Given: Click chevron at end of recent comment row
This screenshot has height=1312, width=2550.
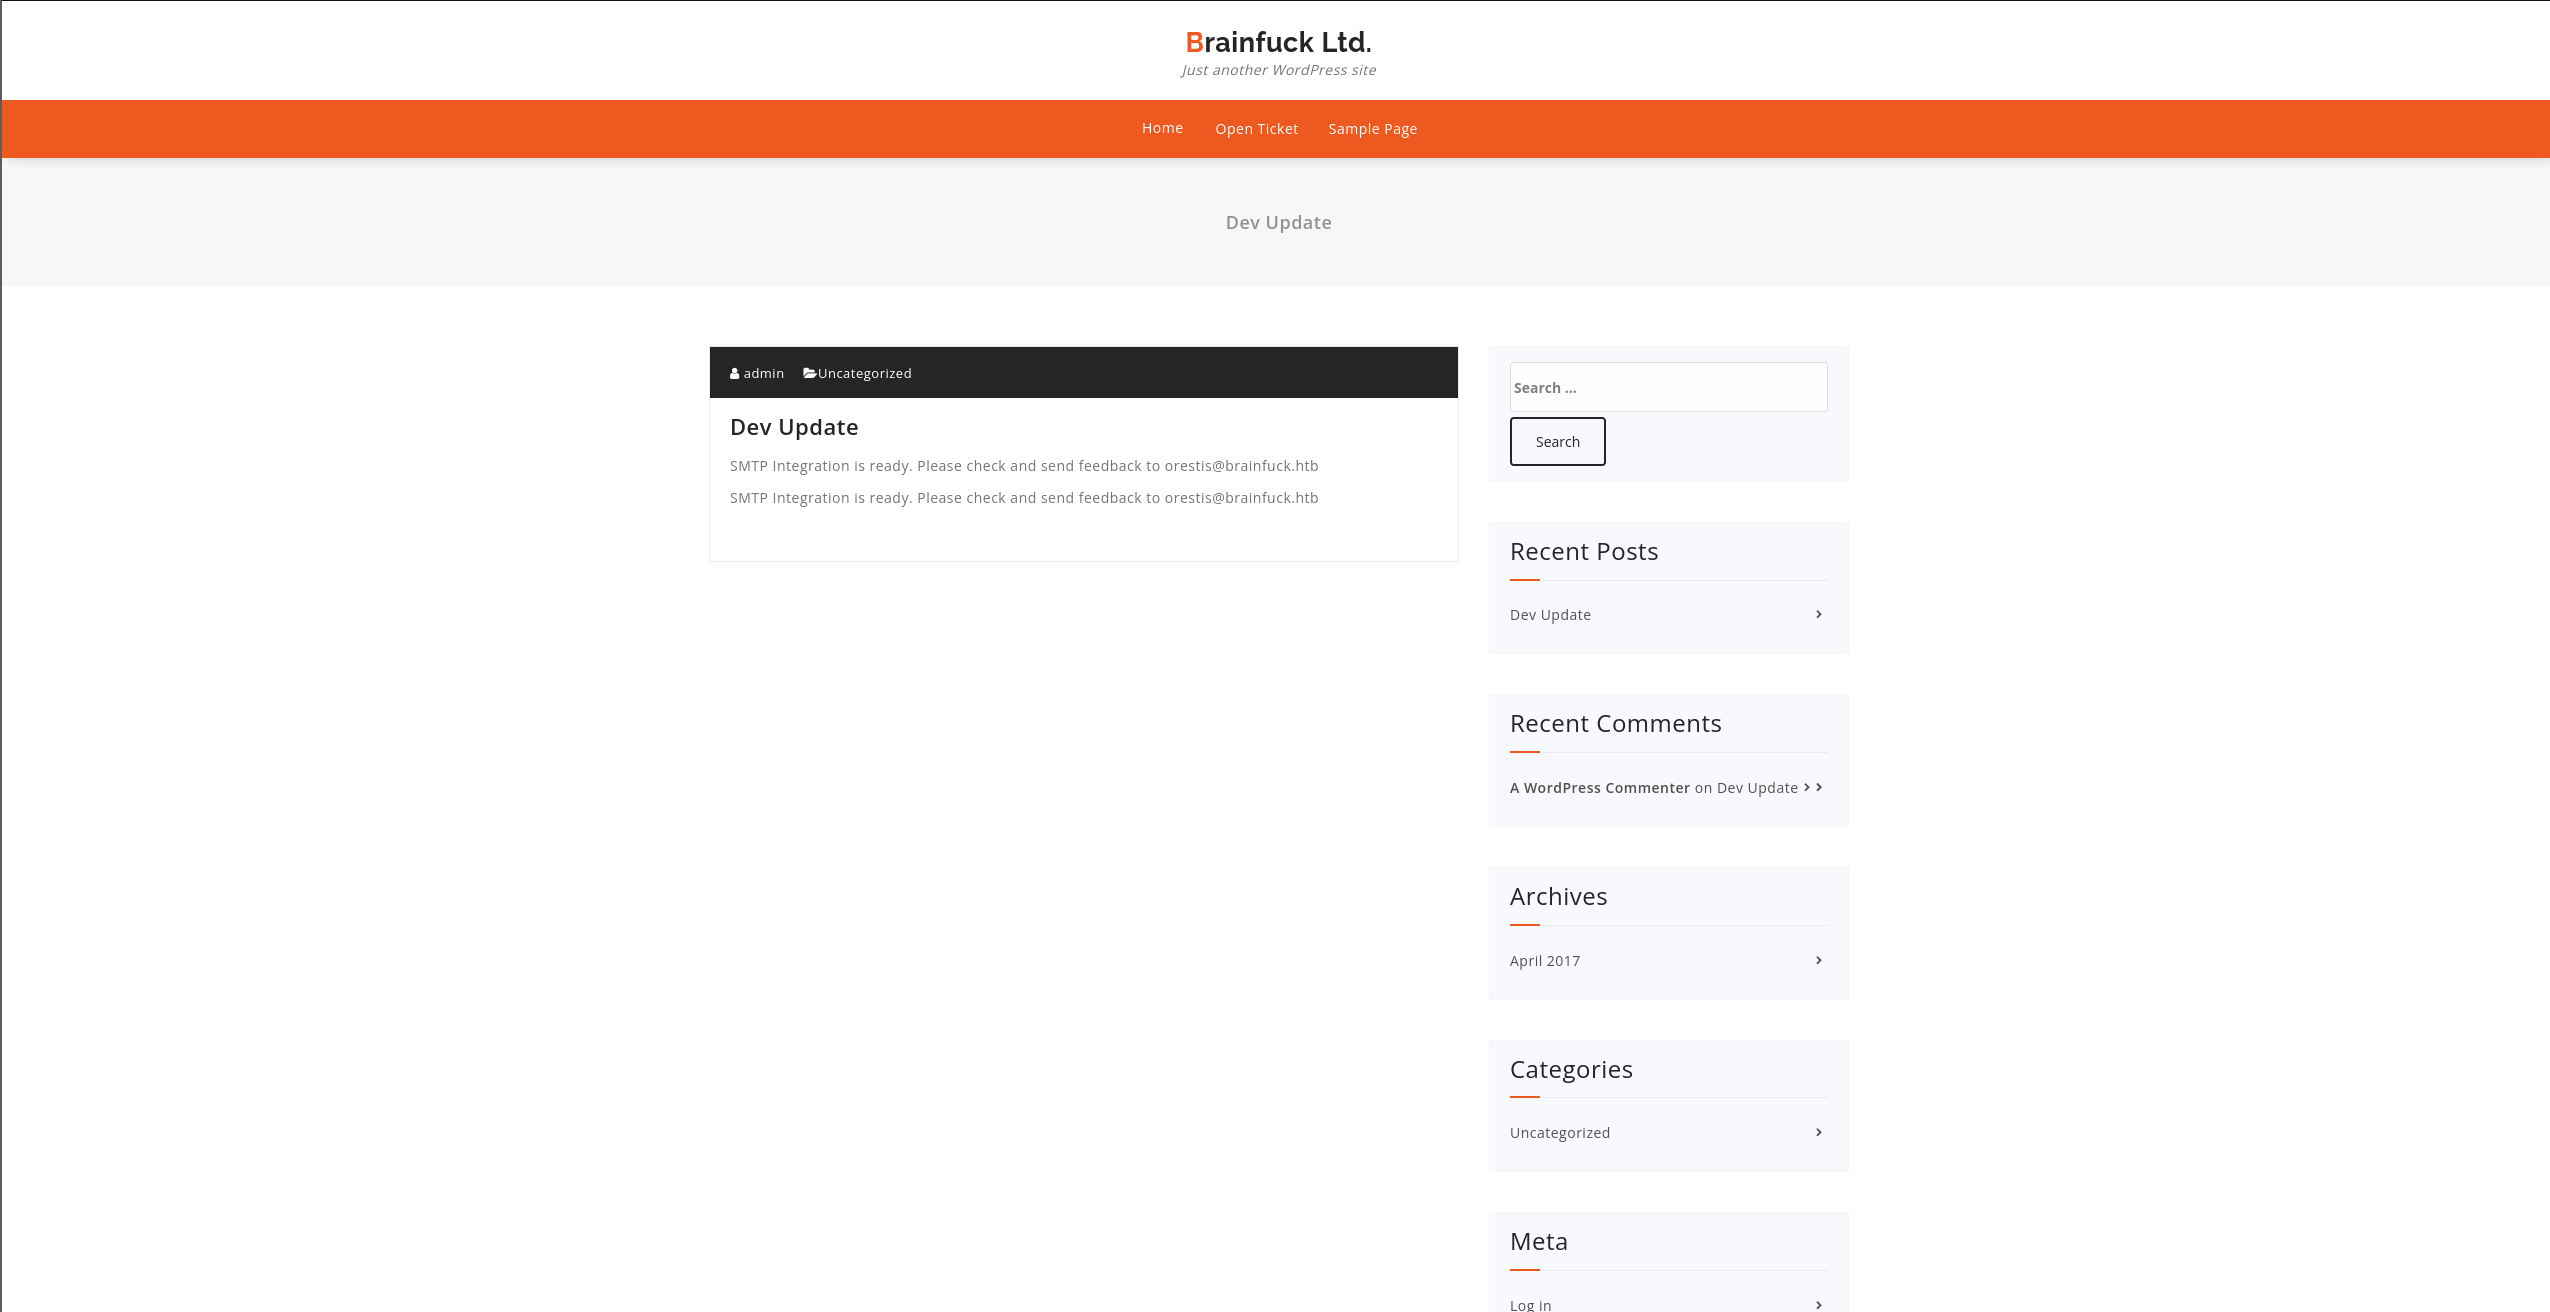Looking at the screenshot, I should pyautogui.click(x=1819, y=787).
